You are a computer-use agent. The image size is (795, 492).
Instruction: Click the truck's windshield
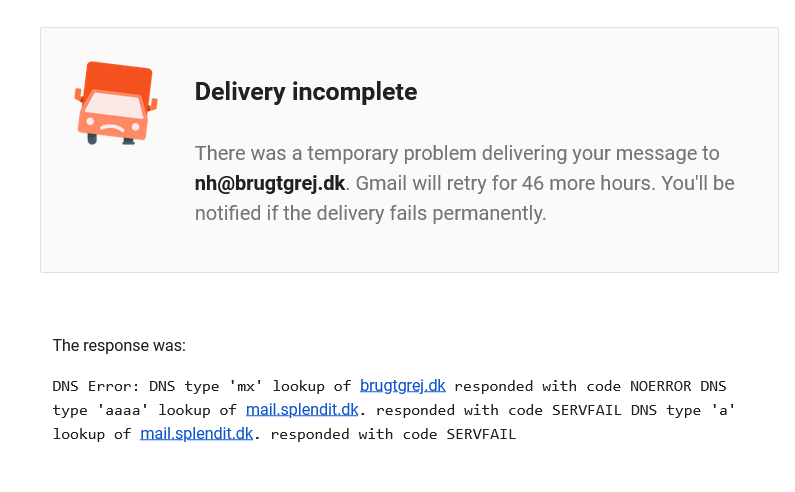click(x=114, y=105)
